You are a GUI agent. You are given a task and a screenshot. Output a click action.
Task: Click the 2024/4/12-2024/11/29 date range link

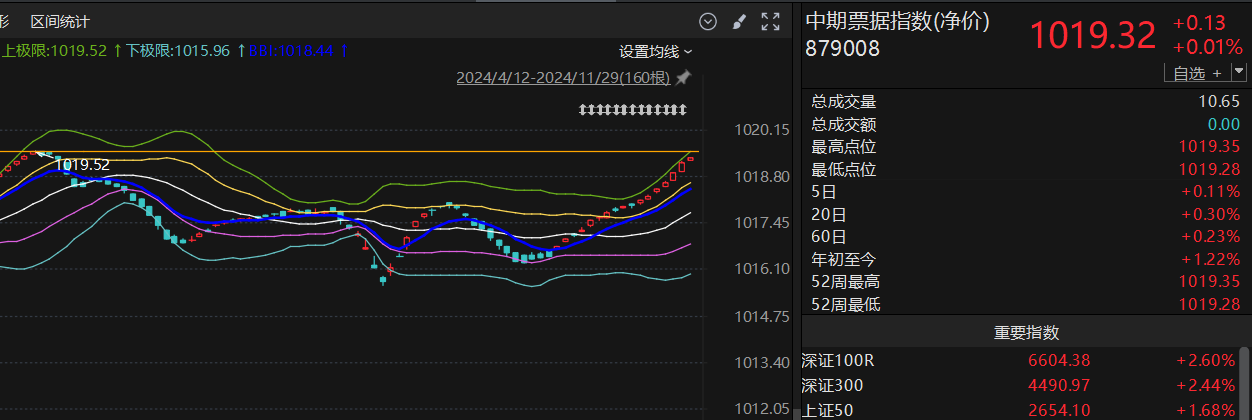click(x=564, y=77)
